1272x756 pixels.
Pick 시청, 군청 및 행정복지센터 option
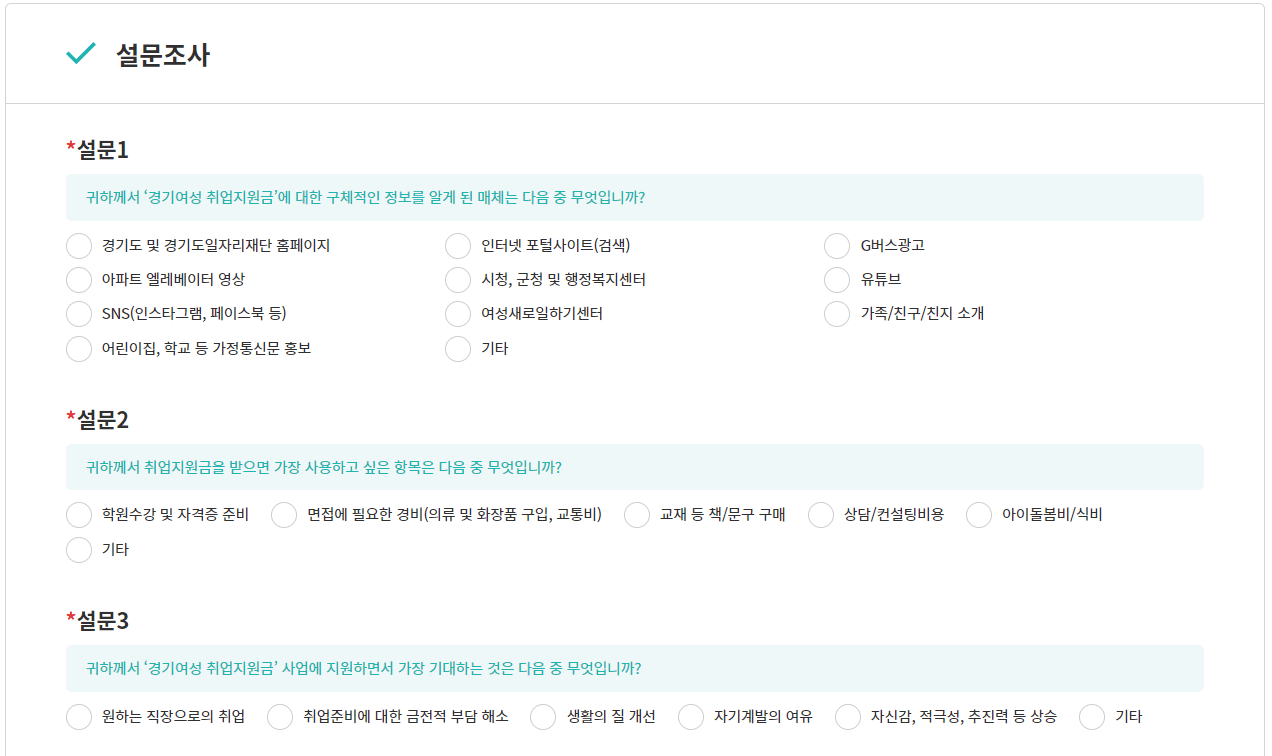pos(457,279)
